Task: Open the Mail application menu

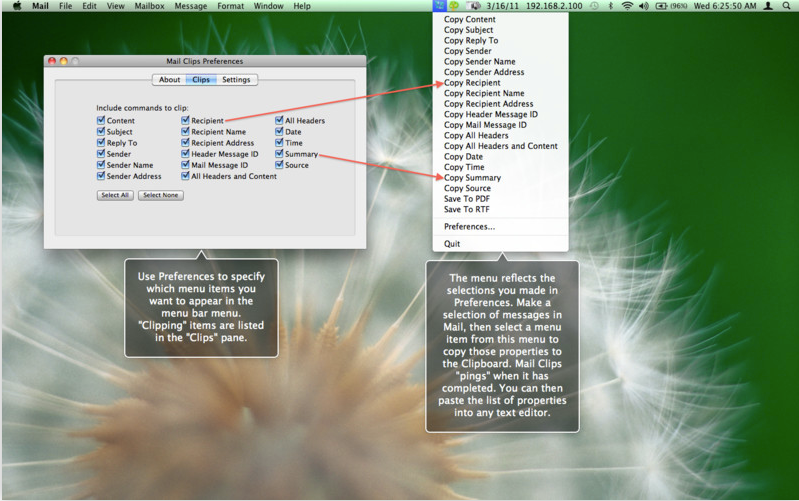Action: (40, 6)
